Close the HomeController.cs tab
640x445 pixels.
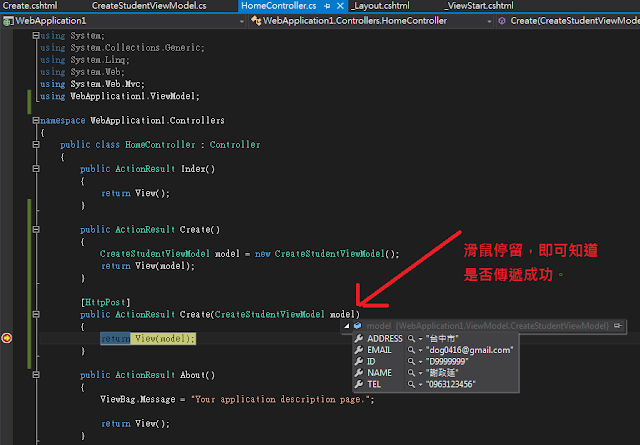(340, 6)
